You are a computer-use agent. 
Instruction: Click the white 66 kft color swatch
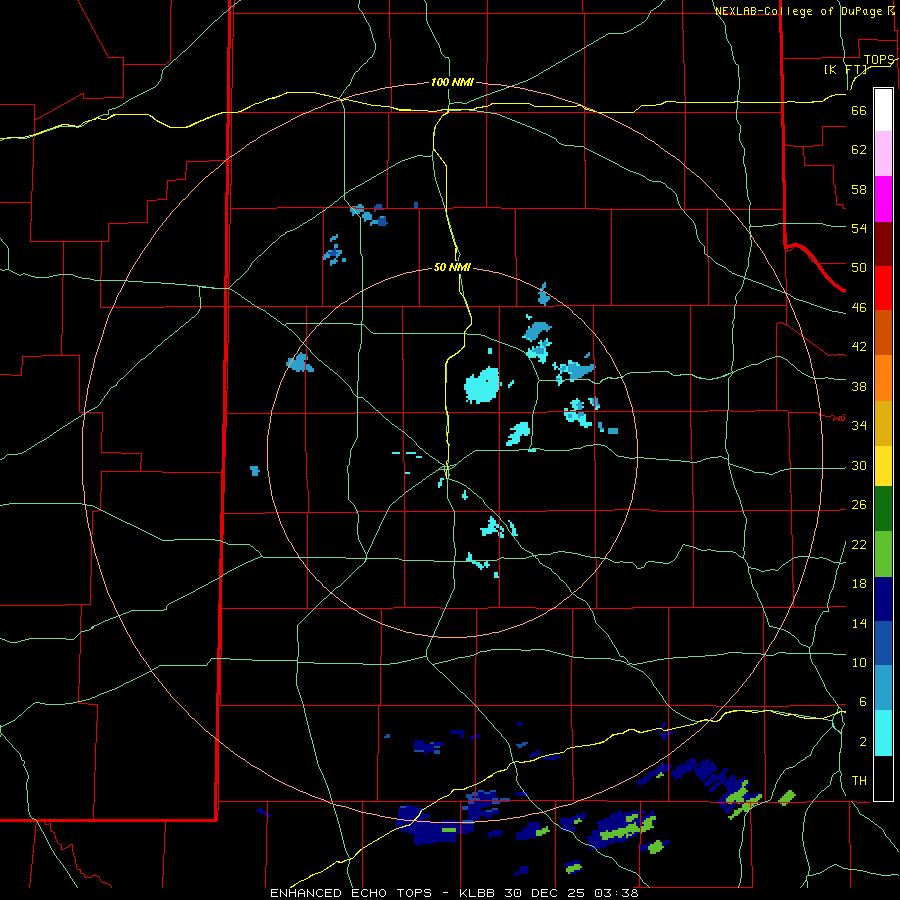(x=883, y=110)
